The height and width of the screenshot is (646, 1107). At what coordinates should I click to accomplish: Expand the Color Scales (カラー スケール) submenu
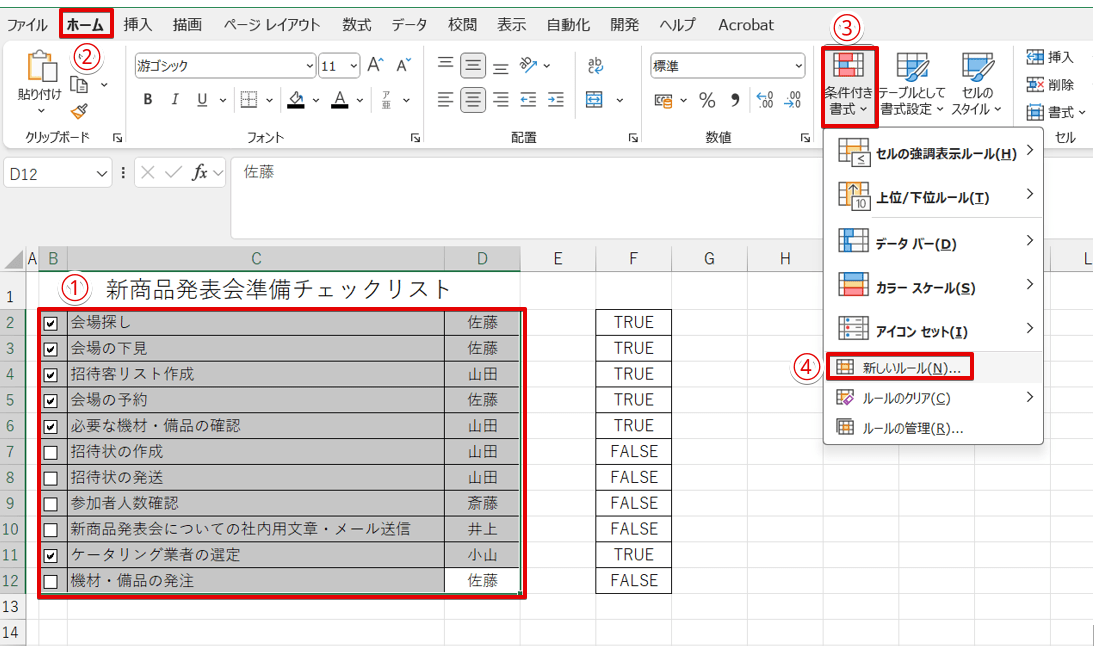tap(933, 287)
